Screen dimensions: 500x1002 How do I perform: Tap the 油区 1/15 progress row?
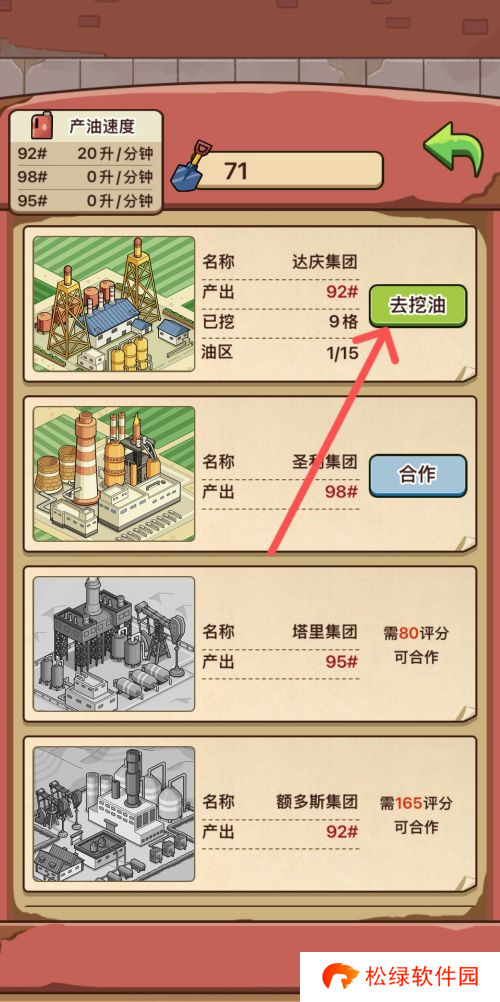tap(280, 352)
